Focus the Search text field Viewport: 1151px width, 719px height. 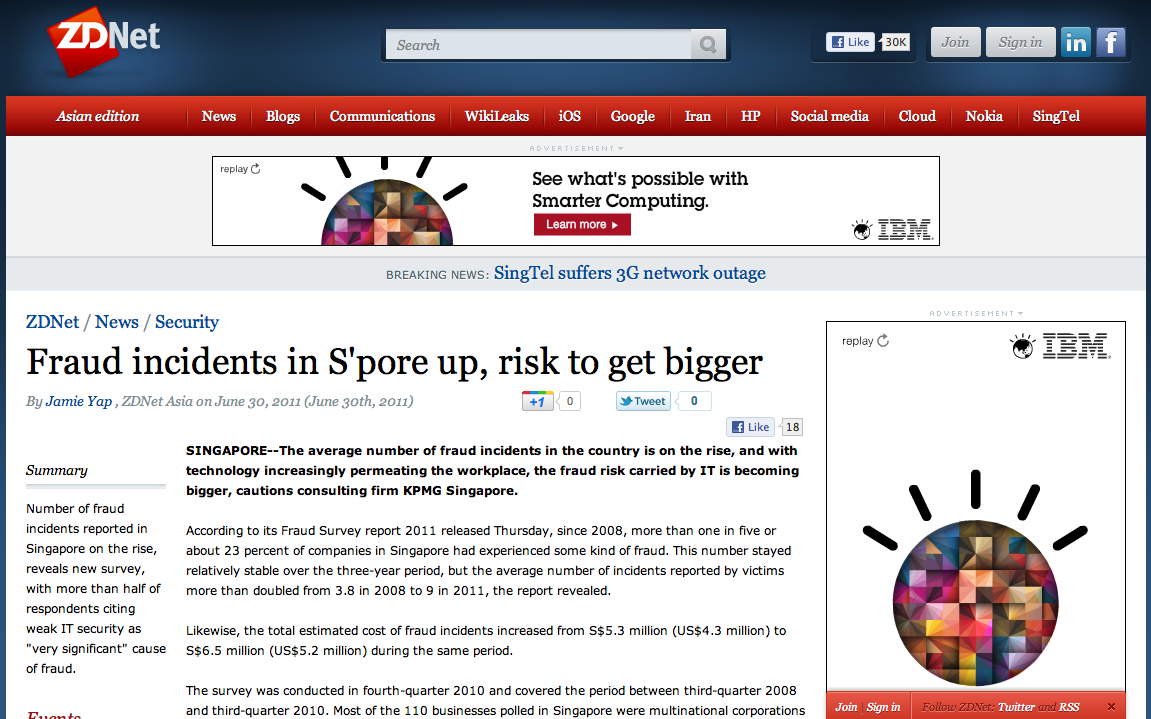[x=539, y=45]
